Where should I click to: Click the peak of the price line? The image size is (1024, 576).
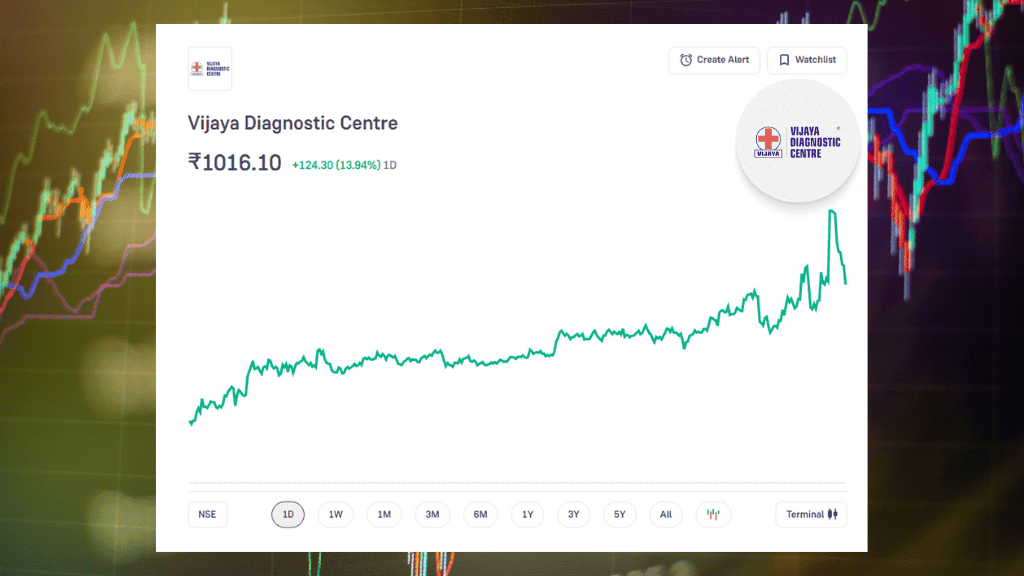(831, 211)
